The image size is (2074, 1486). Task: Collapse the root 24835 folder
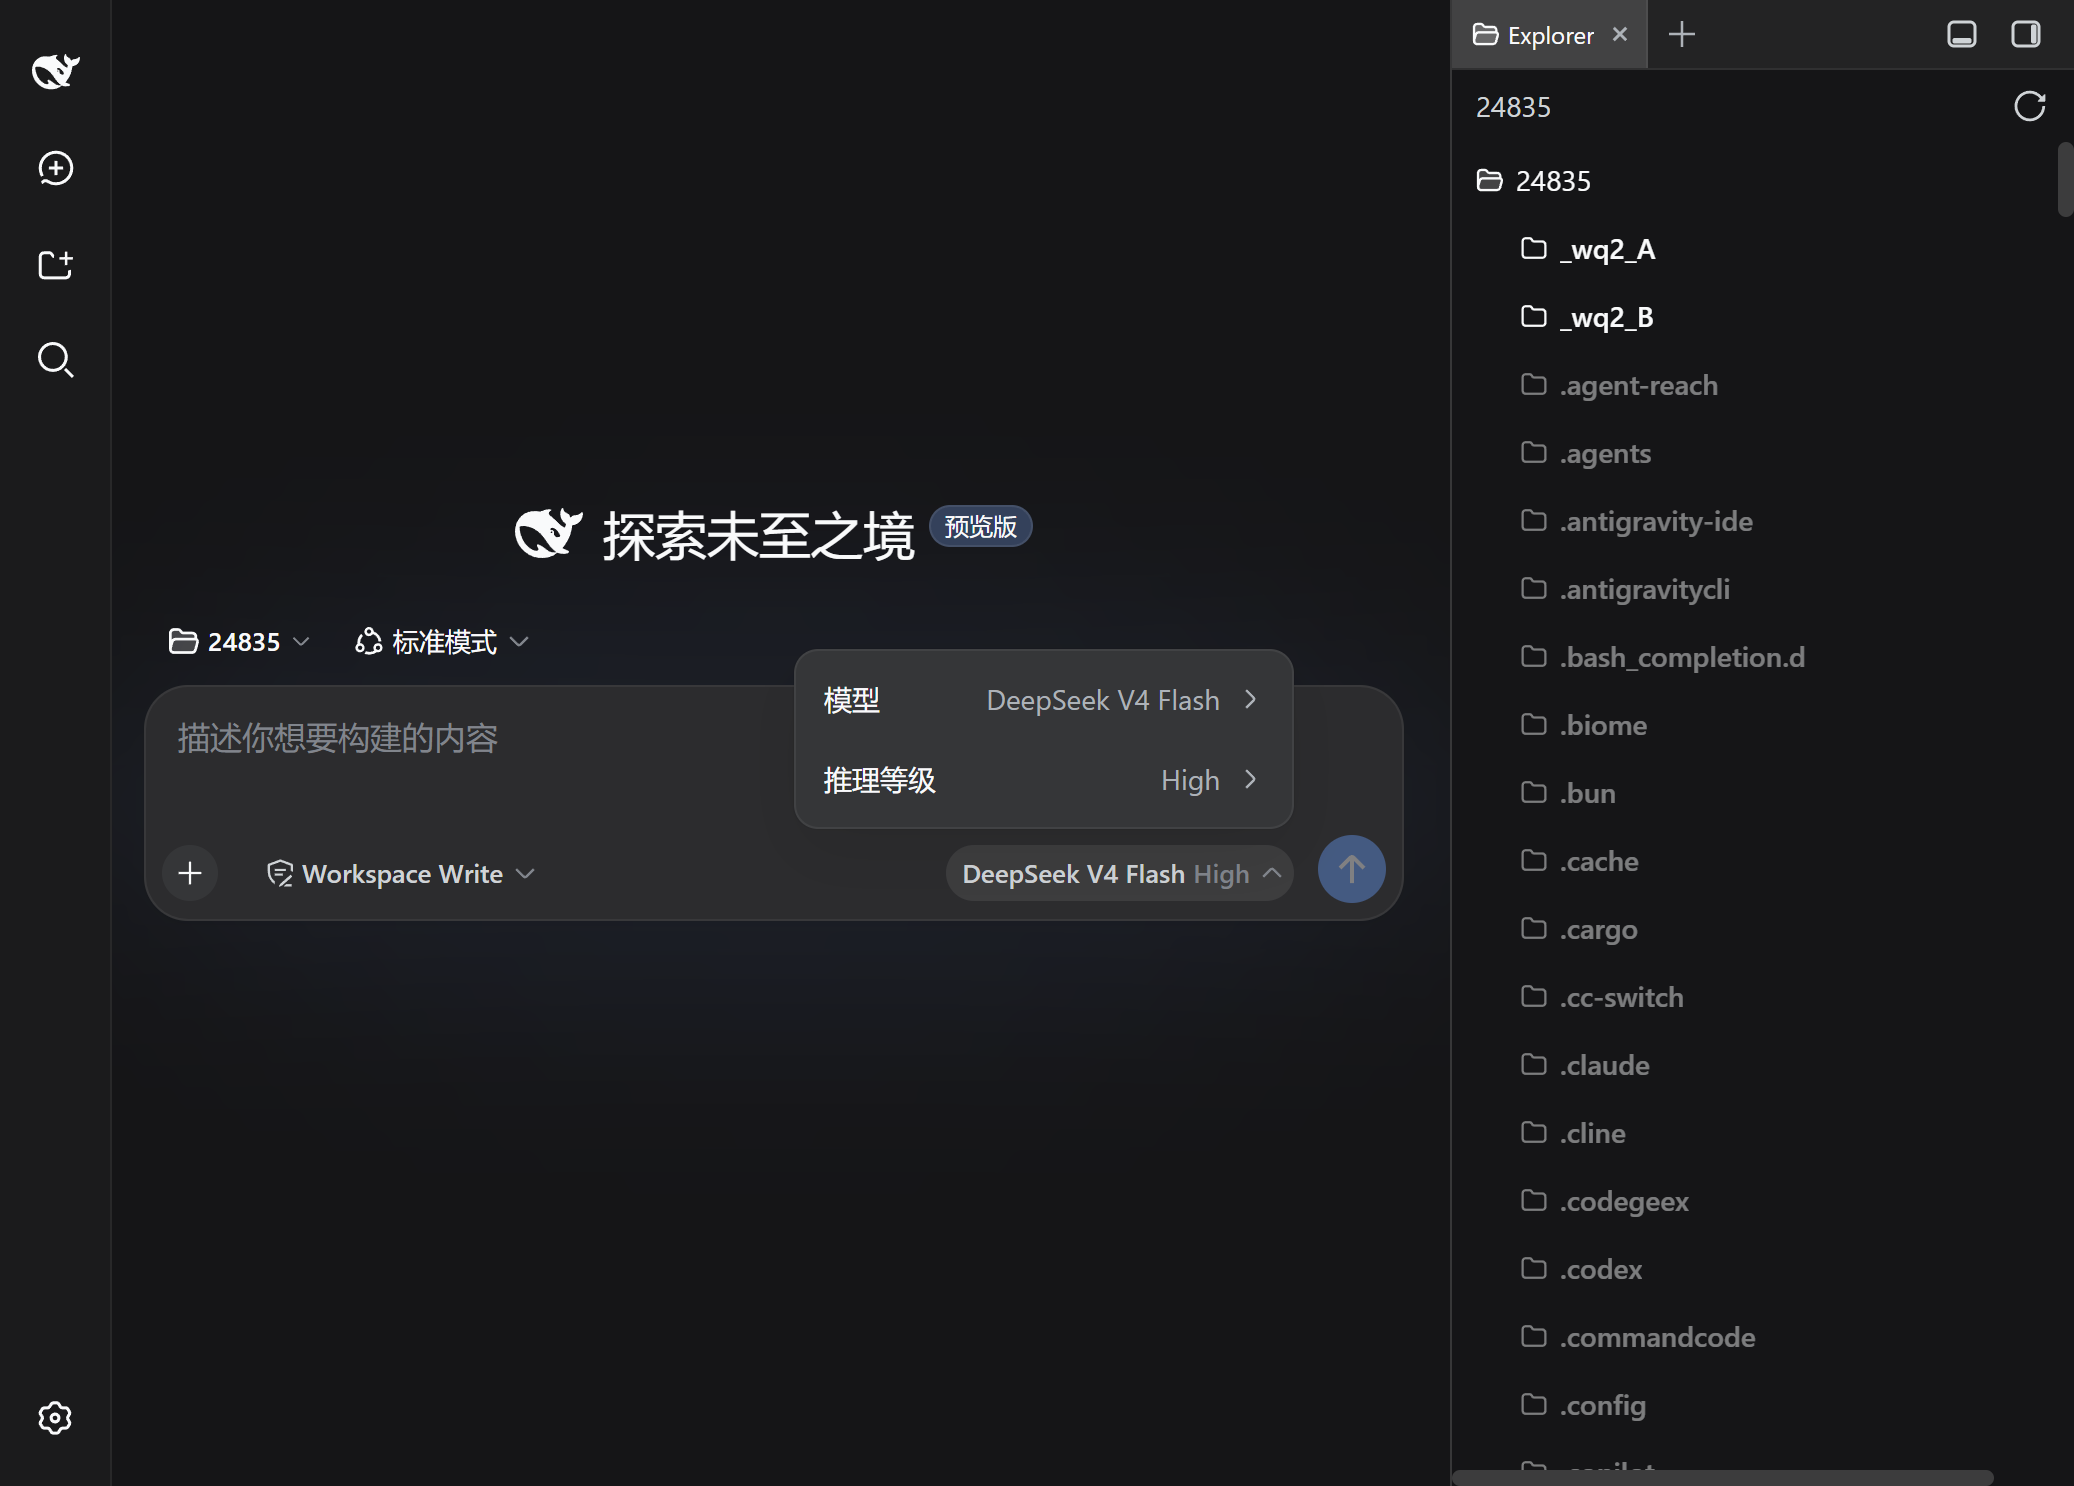tap(1533, 180)
